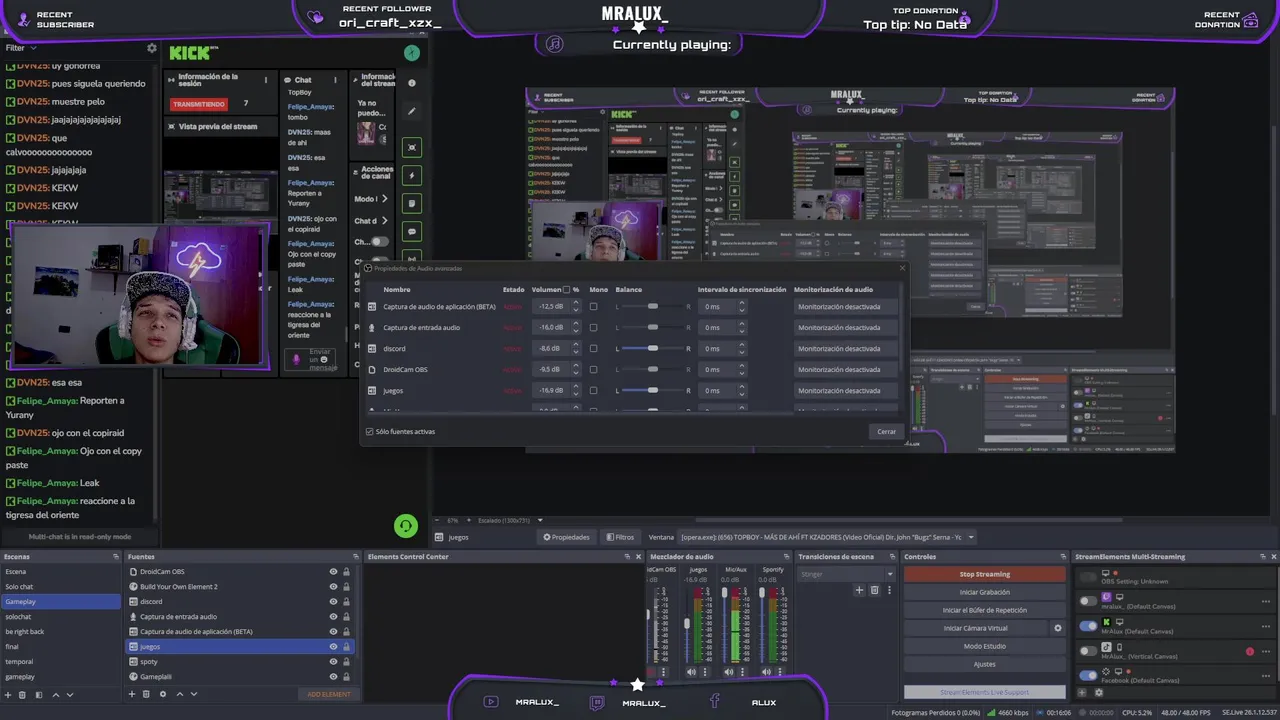Enable the Volumen percent checkbox
The image size is (1280, 720).
(567, 290)
